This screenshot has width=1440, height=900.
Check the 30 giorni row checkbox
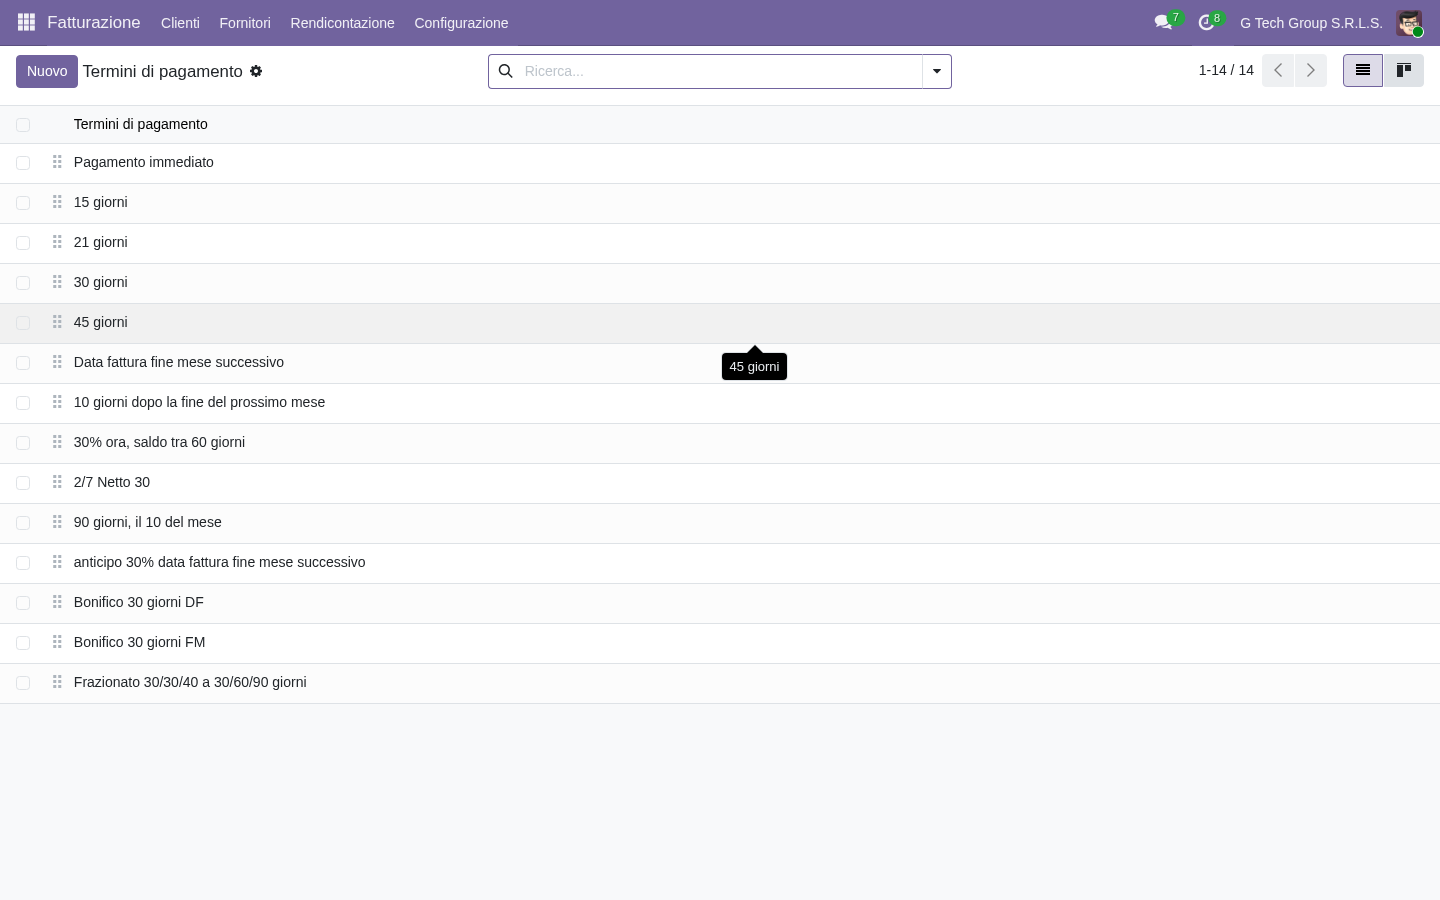23,283
